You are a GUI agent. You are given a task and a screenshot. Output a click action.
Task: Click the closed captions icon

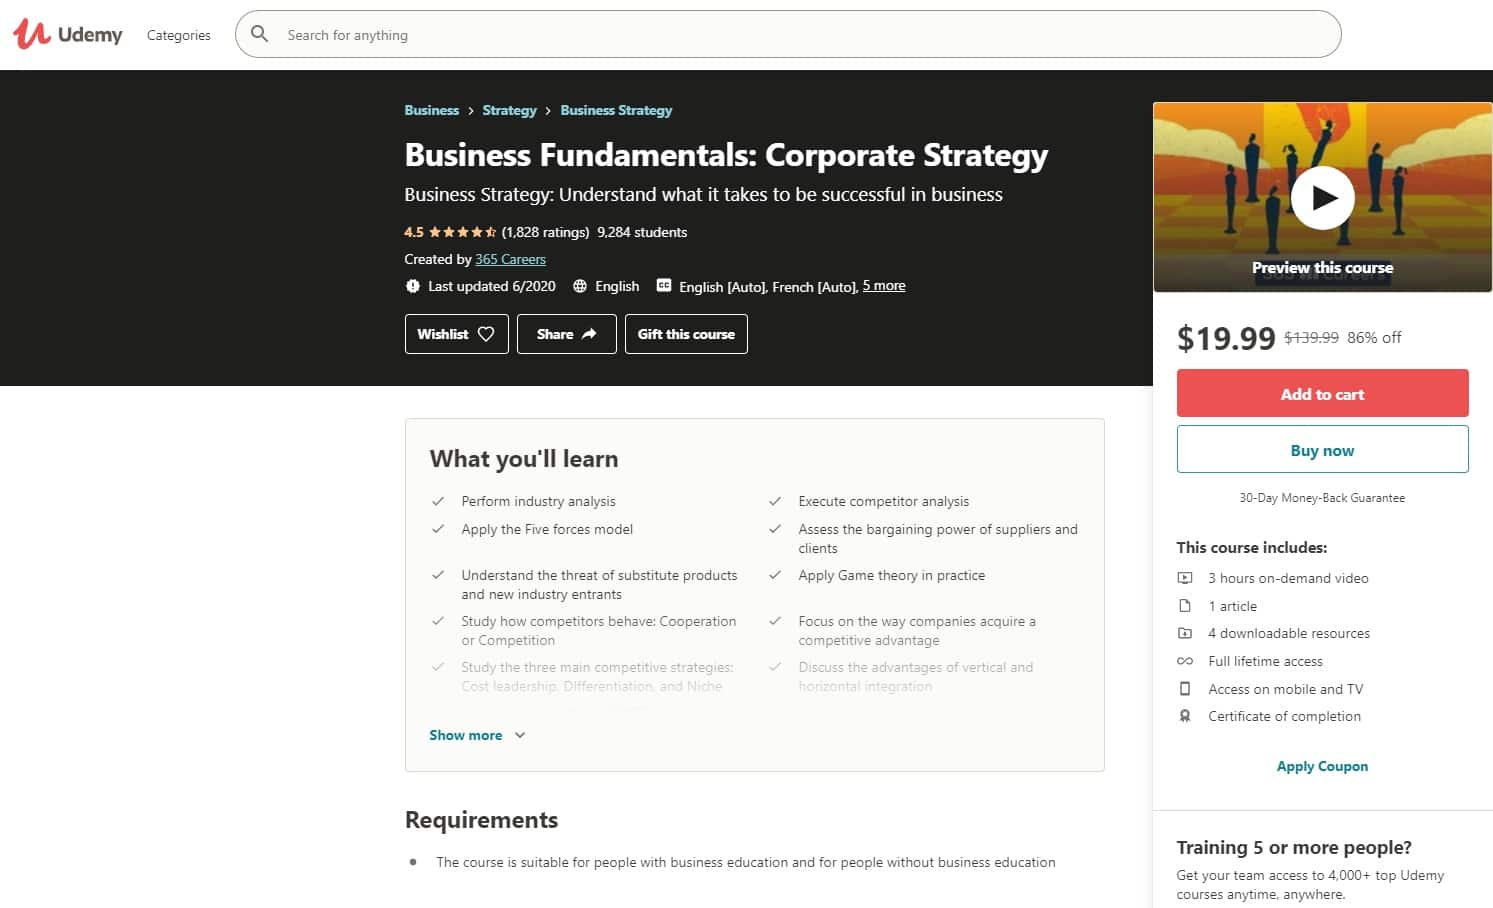[664, 285]
